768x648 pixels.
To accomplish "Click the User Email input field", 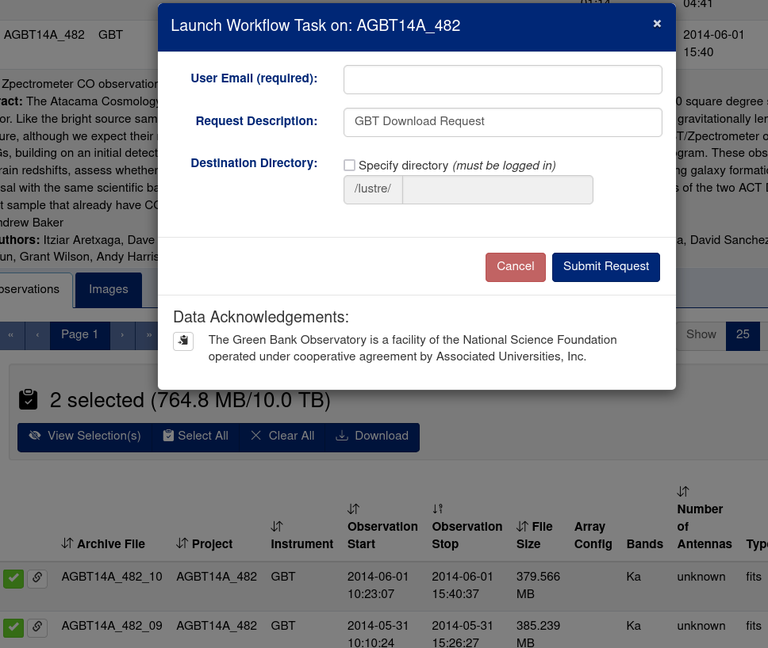I will click(x=502, y=80).
